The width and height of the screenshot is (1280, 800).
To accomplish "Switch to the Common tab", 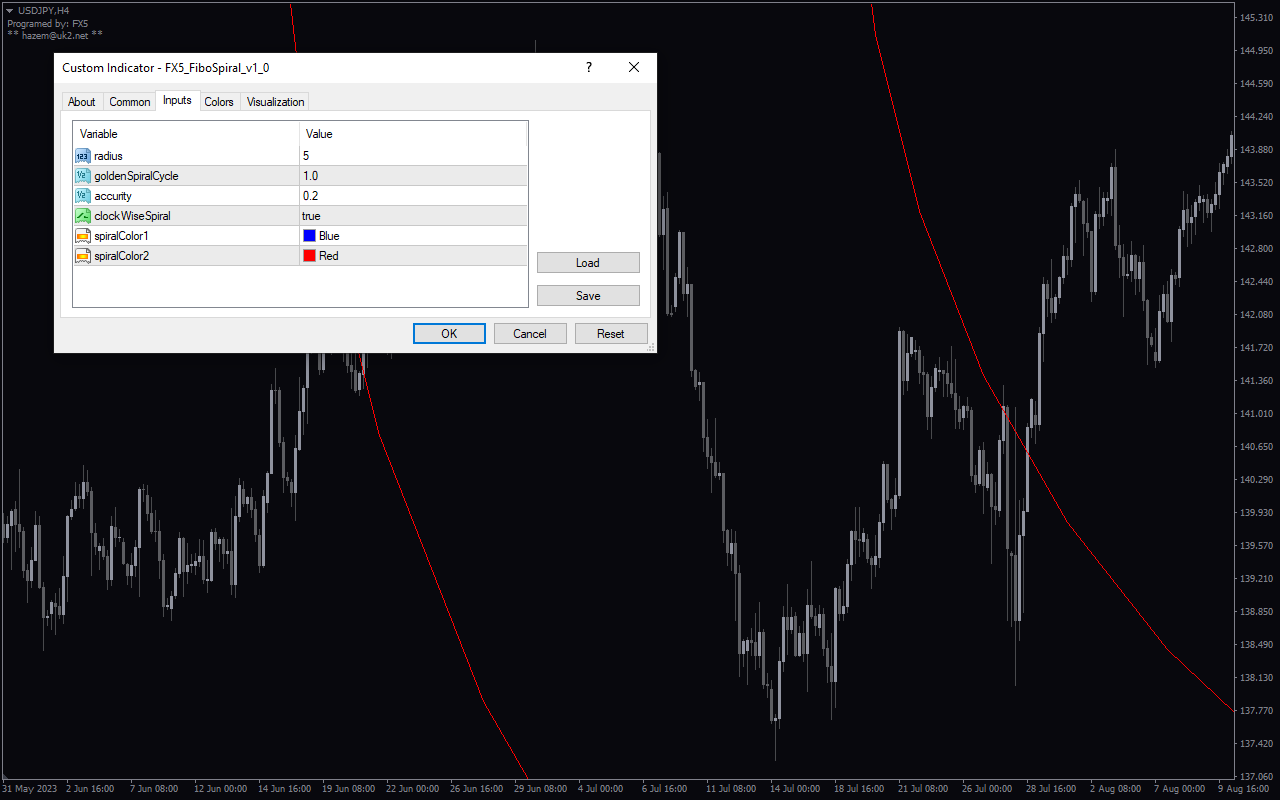I will click(130, 102).
